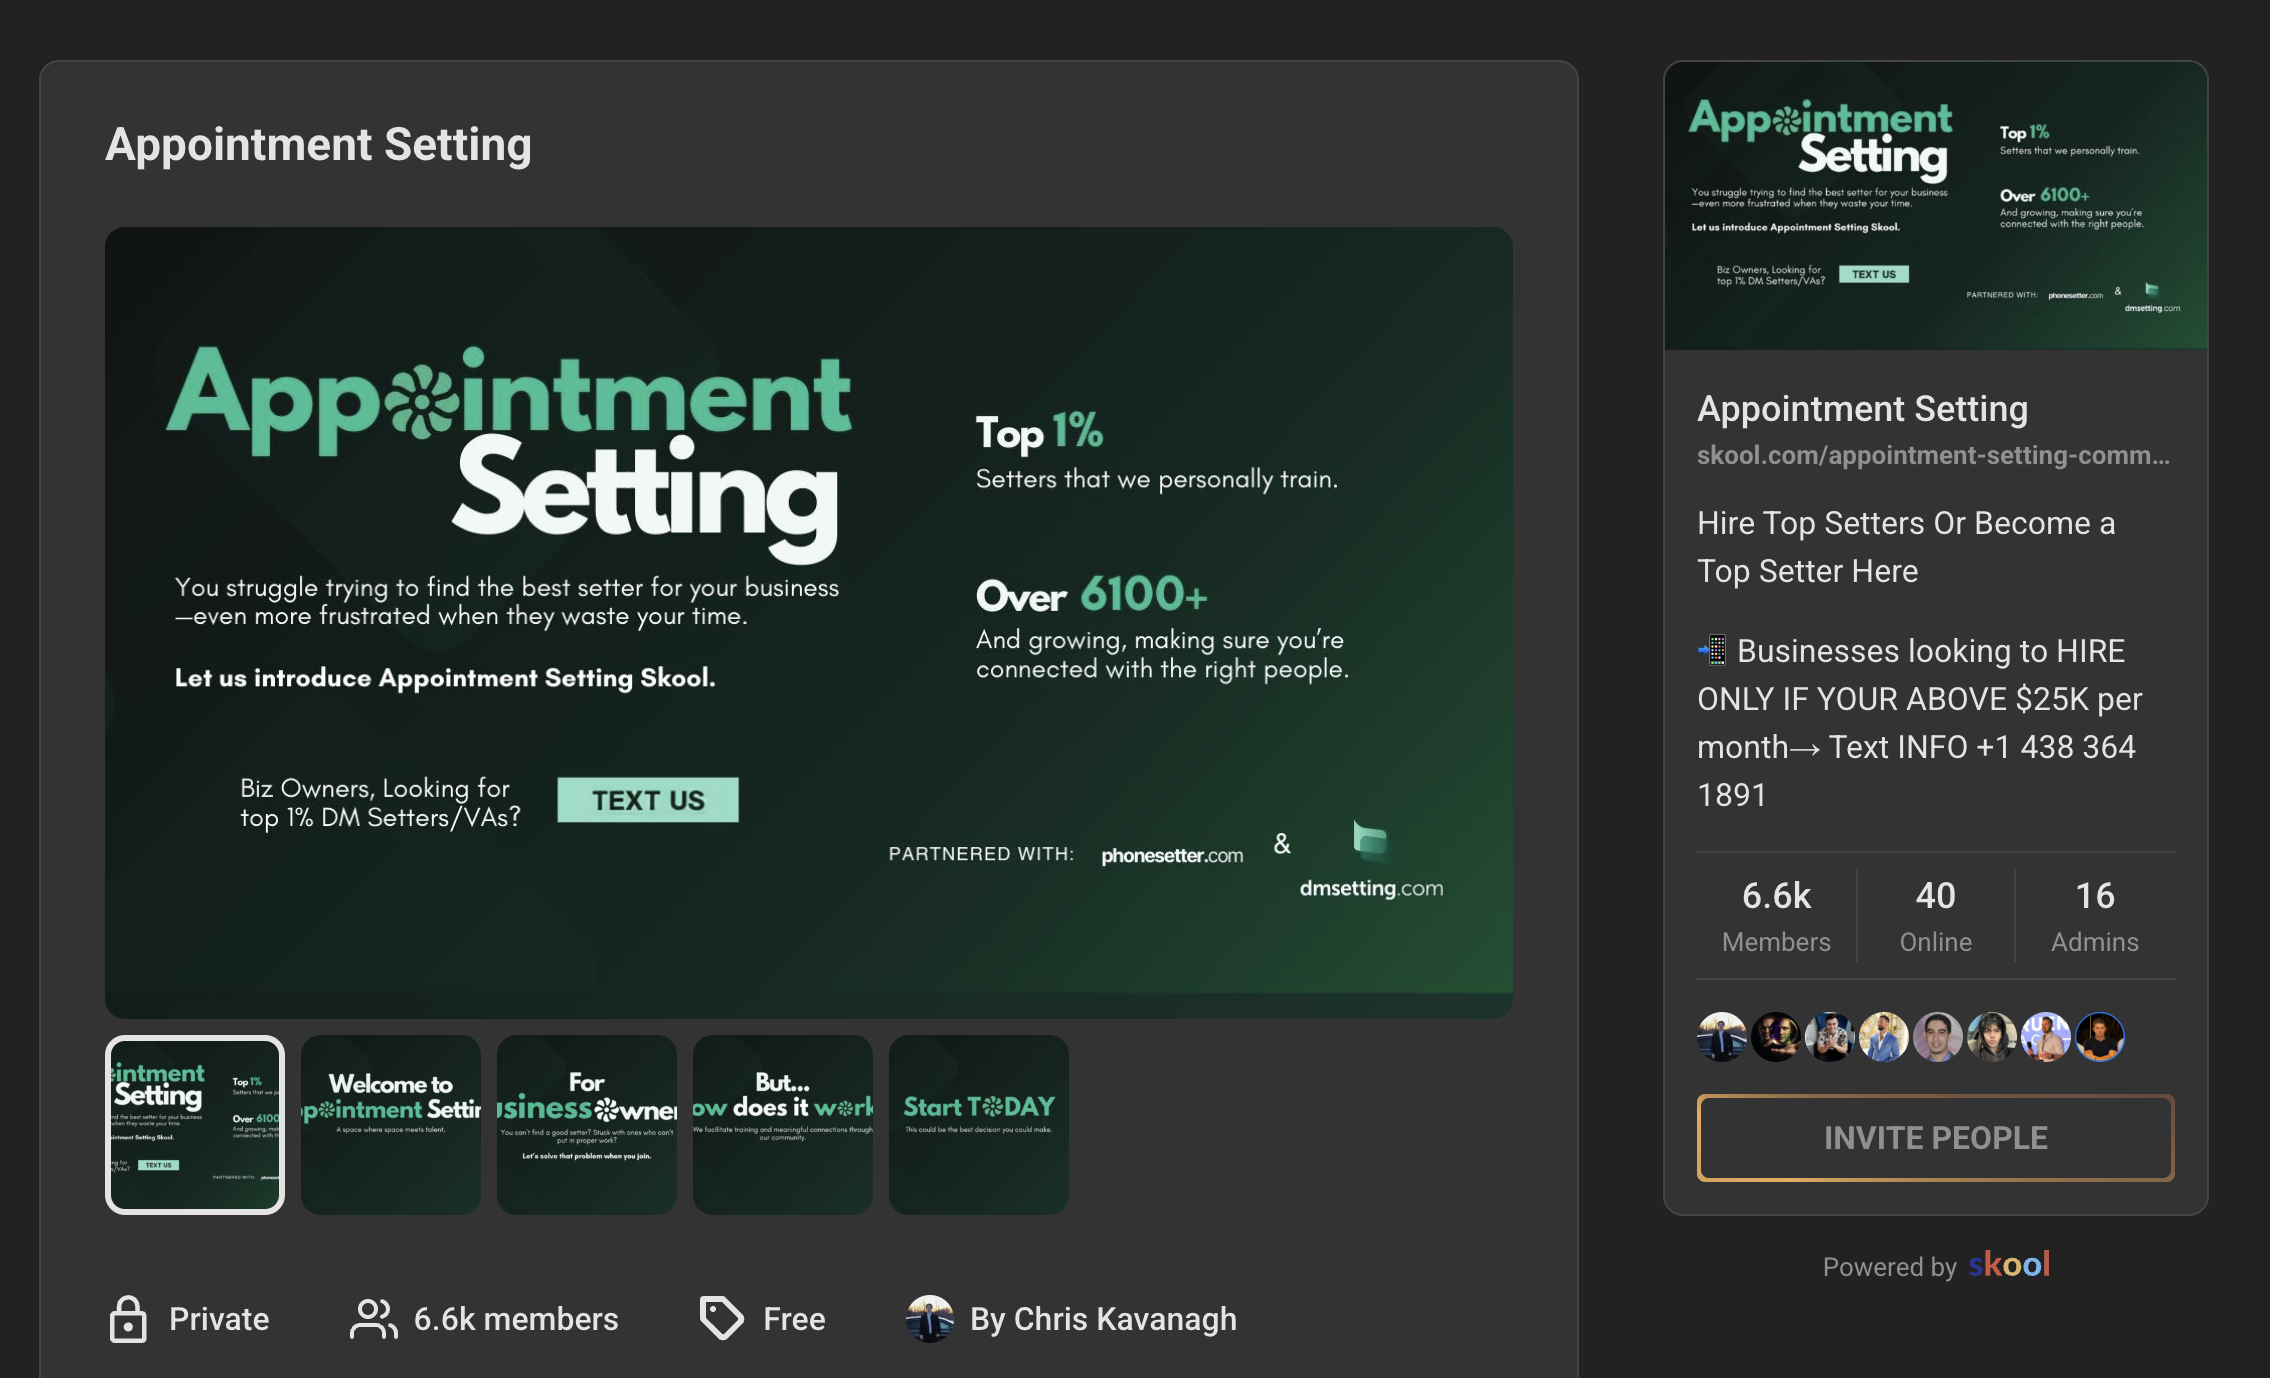Click the 6.6k members text beside people icon
This screenshot has width=2270, height=1378.
point(516,1319)
